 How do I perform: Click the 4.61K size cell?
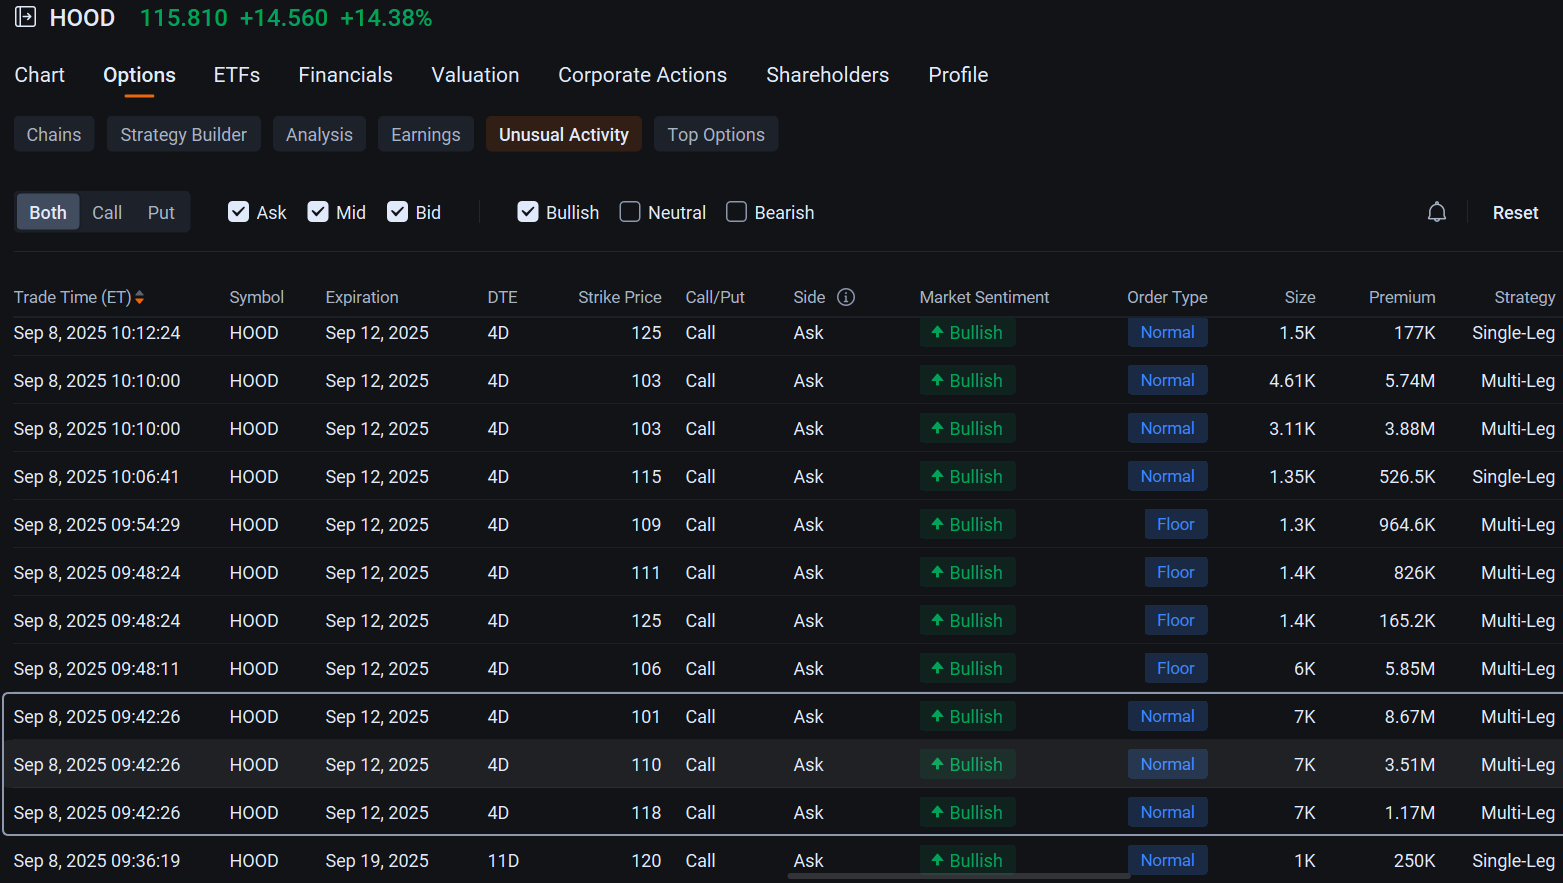coord(1292,381)
